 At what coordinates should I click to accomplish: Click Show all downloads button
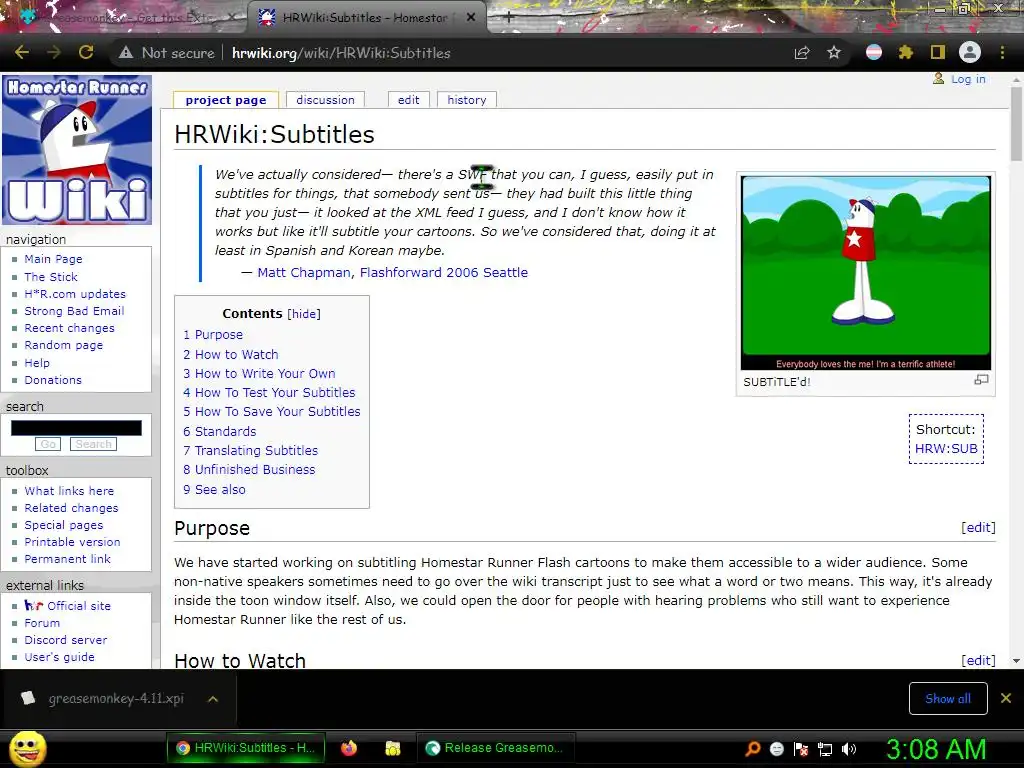pos(948,699)
